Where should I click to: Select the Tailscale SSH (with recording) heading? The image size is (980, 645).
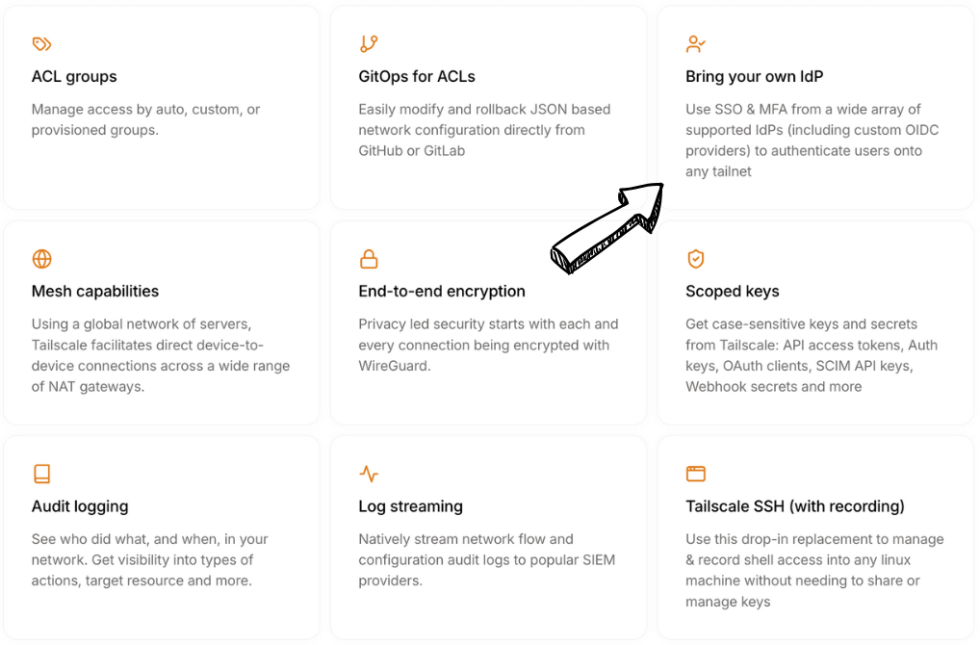pos(794,507)
